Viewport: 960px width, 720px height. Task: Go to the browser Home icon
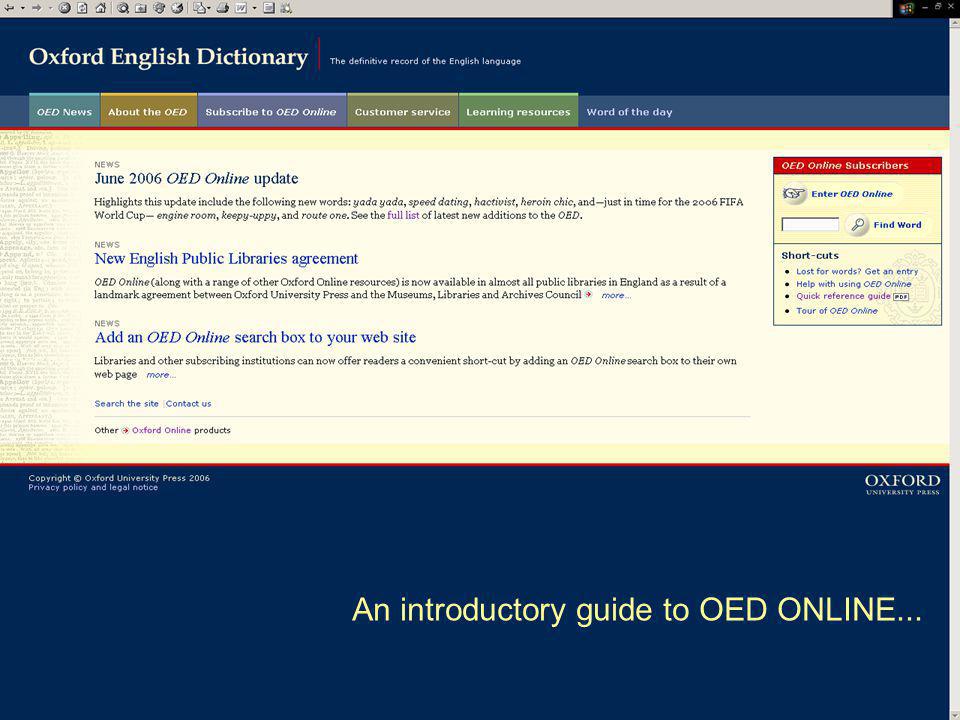click(100, 8)
